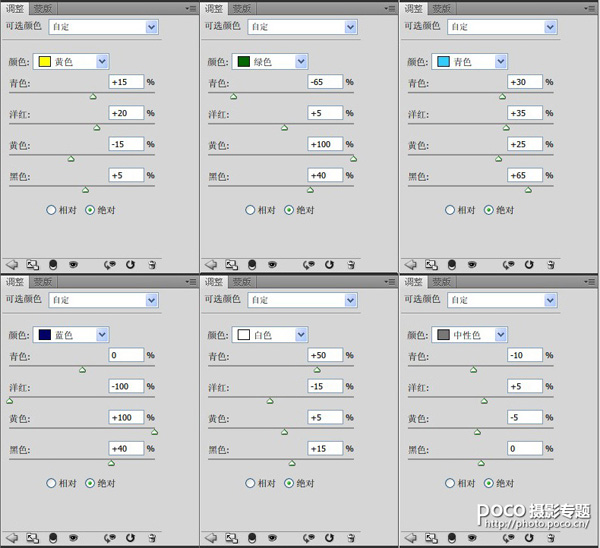Click back arrow icon in Green (绿色) panel

(x=211, y=264)
